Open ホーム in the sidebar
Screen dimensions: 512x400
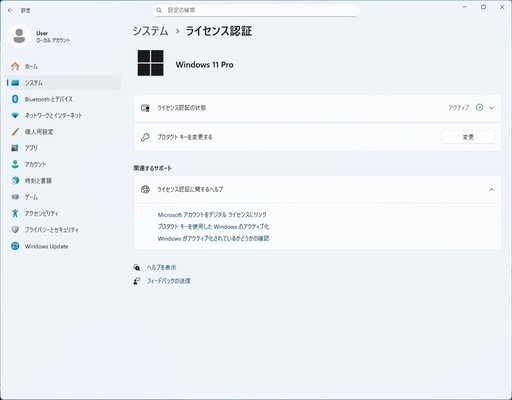pyautogui.click(x=64, y=66)
